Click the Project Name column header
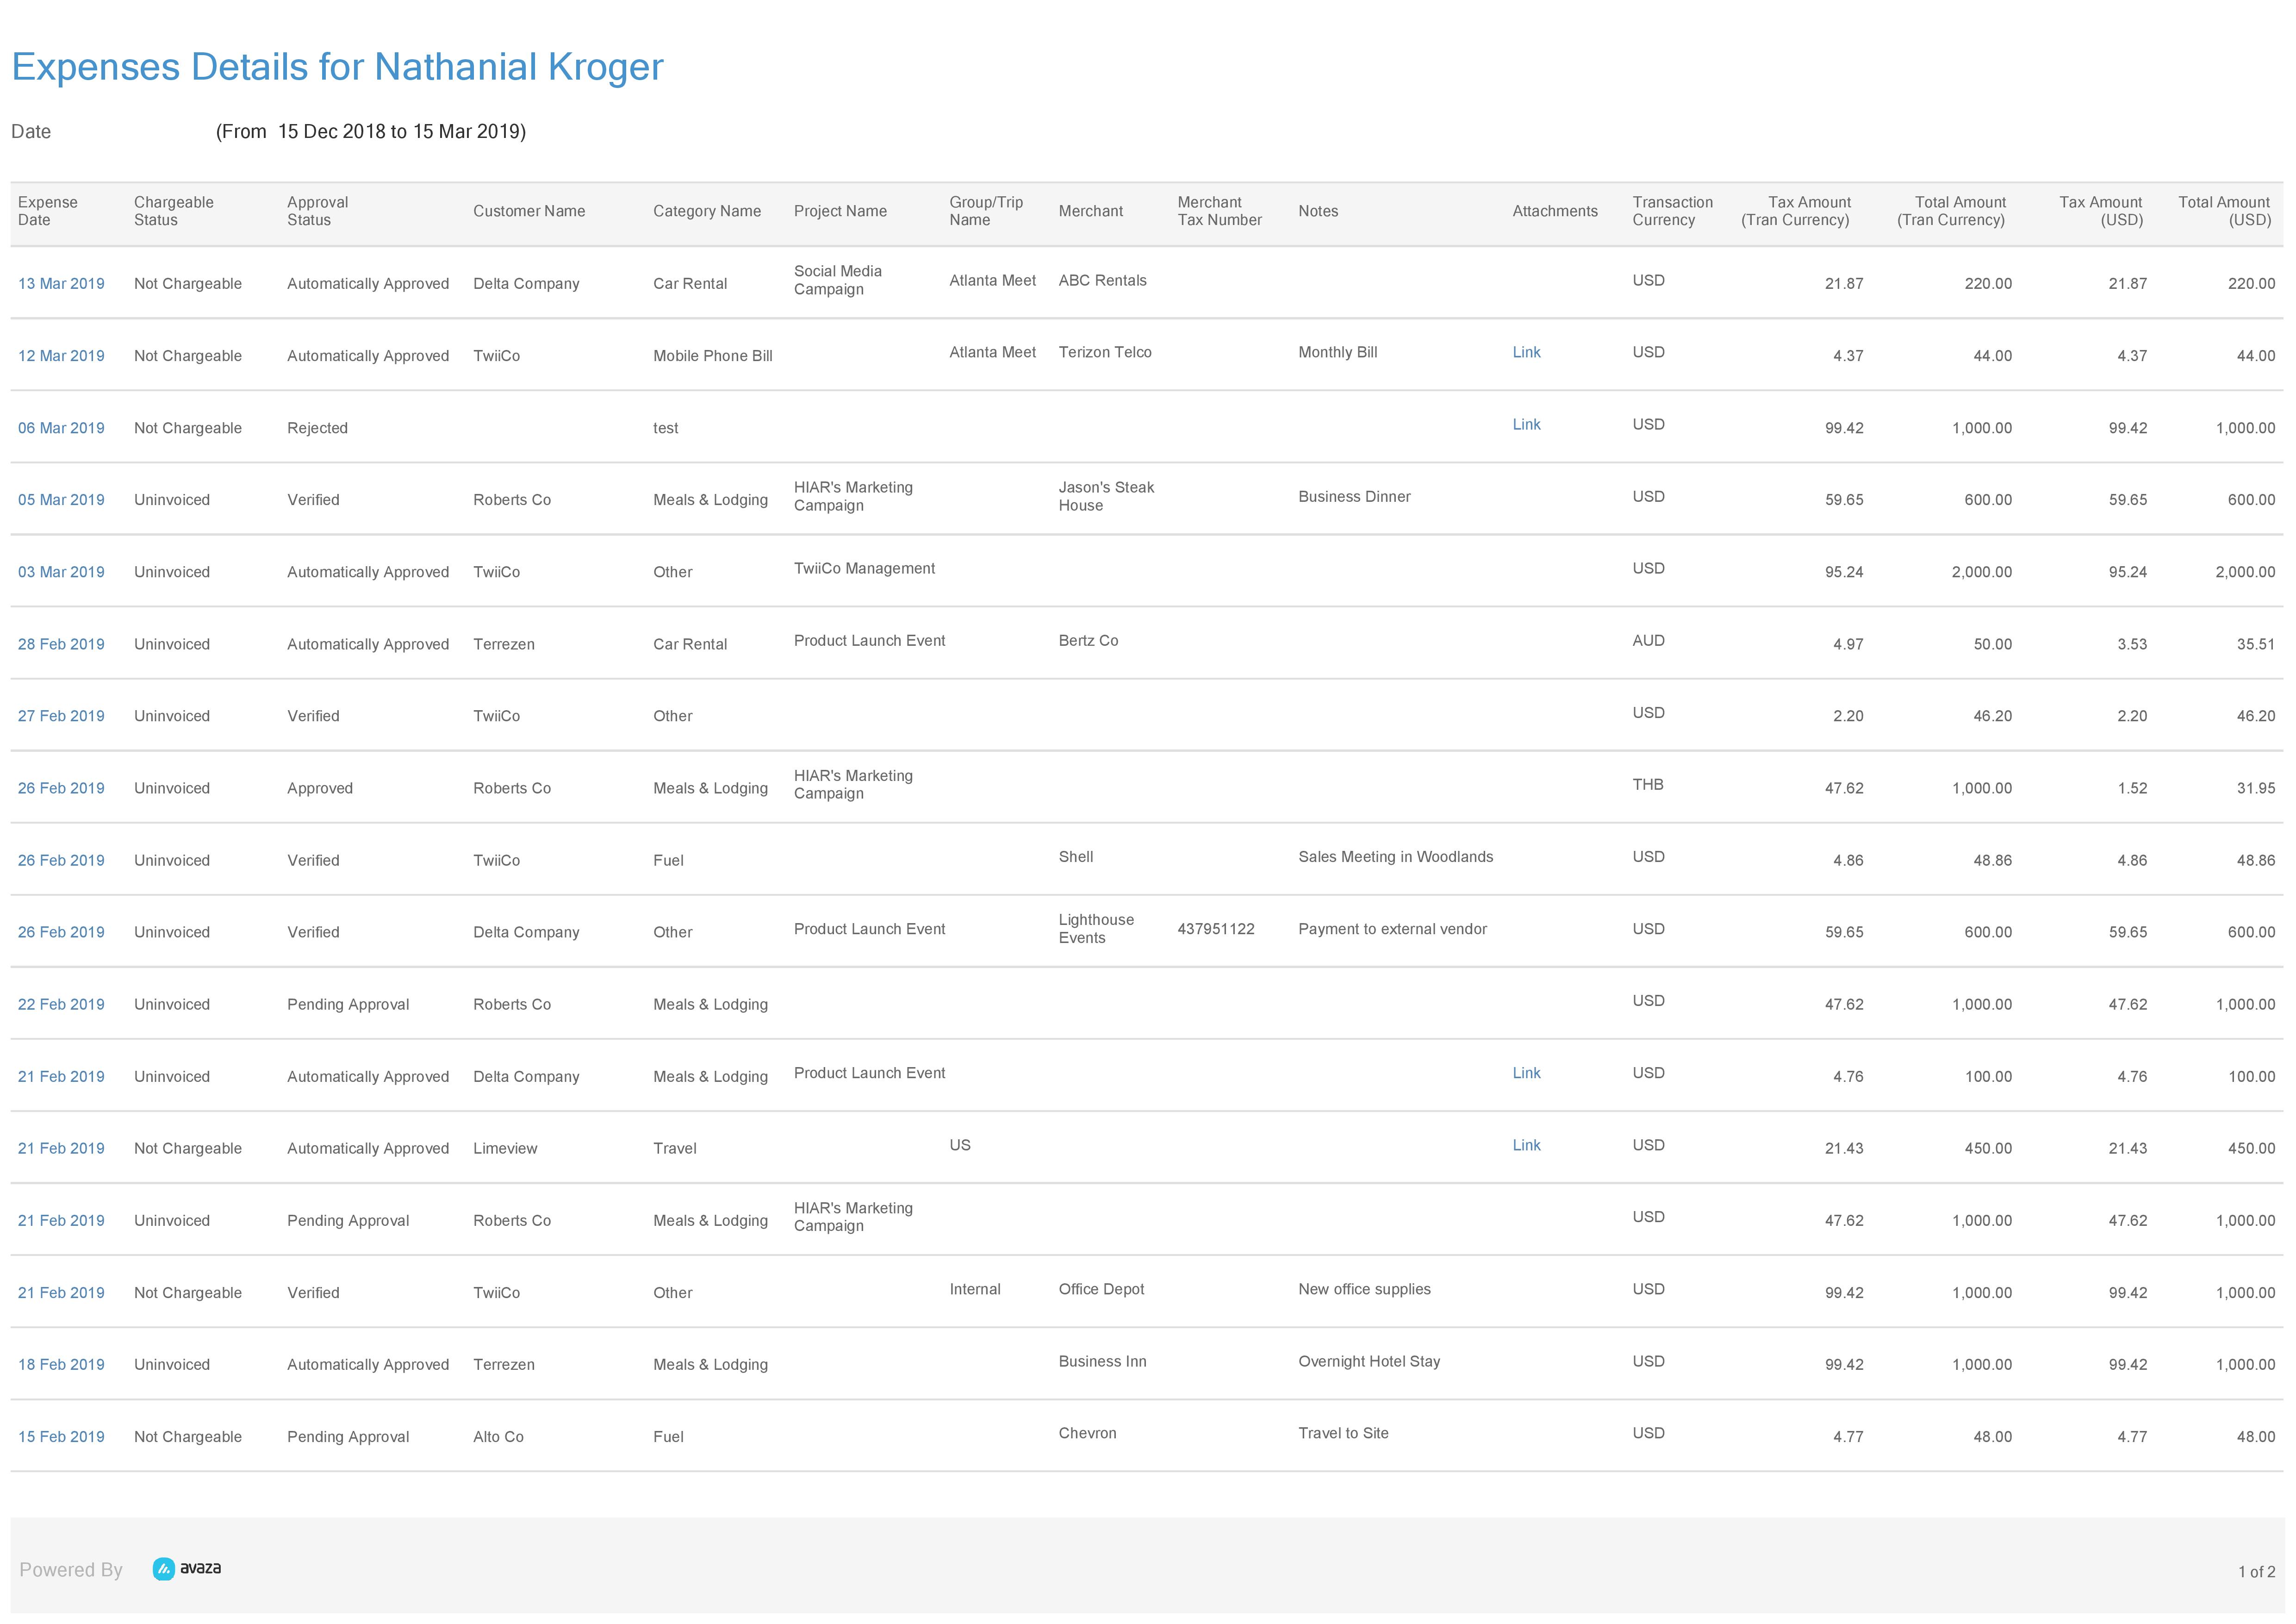 (x=840, y=211)
